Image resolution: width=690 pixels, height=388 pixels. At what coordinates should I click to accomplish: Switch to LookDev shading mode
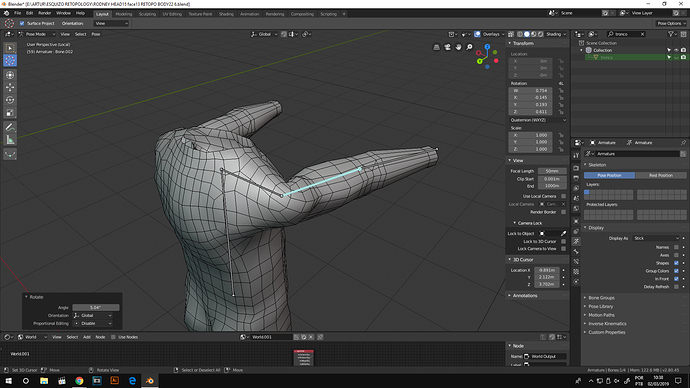[x=534, y=34]
